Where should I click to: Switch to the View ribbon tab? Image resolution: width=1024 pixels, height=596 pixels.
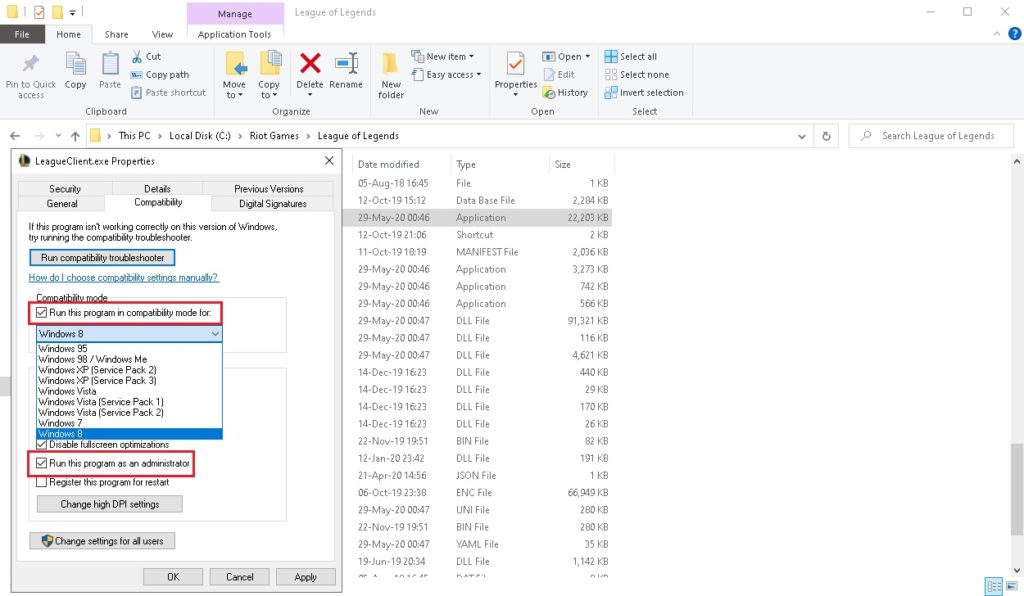click(162, 35)
